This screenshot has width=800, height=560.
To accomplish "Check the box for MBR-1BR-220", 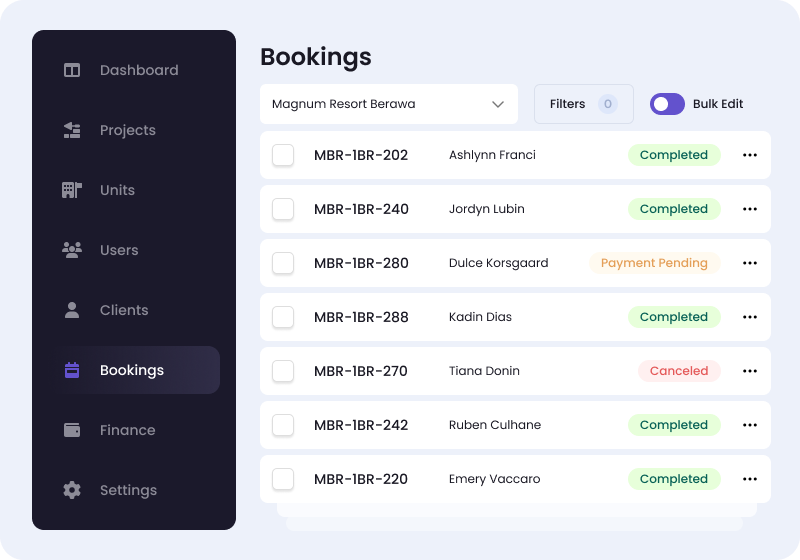I will point(283,479).
